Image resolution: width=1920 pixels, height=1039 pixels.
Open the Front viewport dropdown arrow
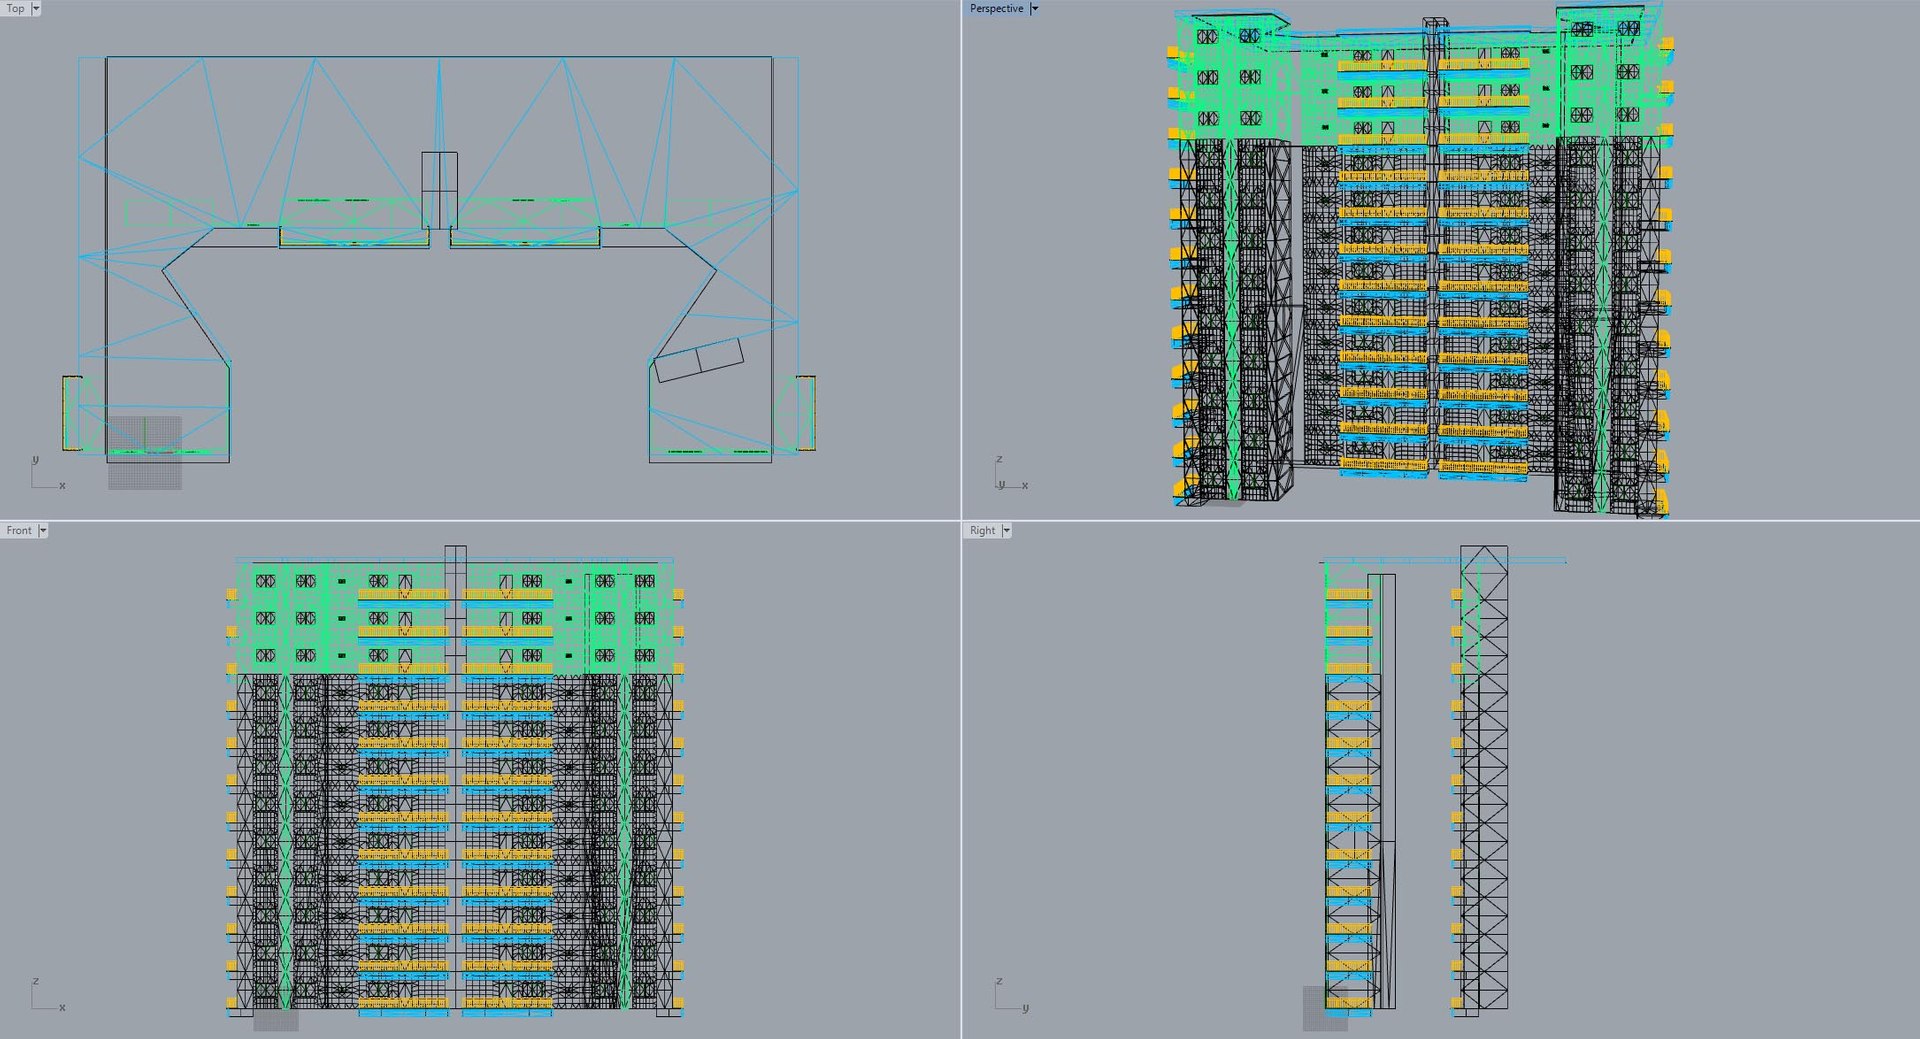43,530
